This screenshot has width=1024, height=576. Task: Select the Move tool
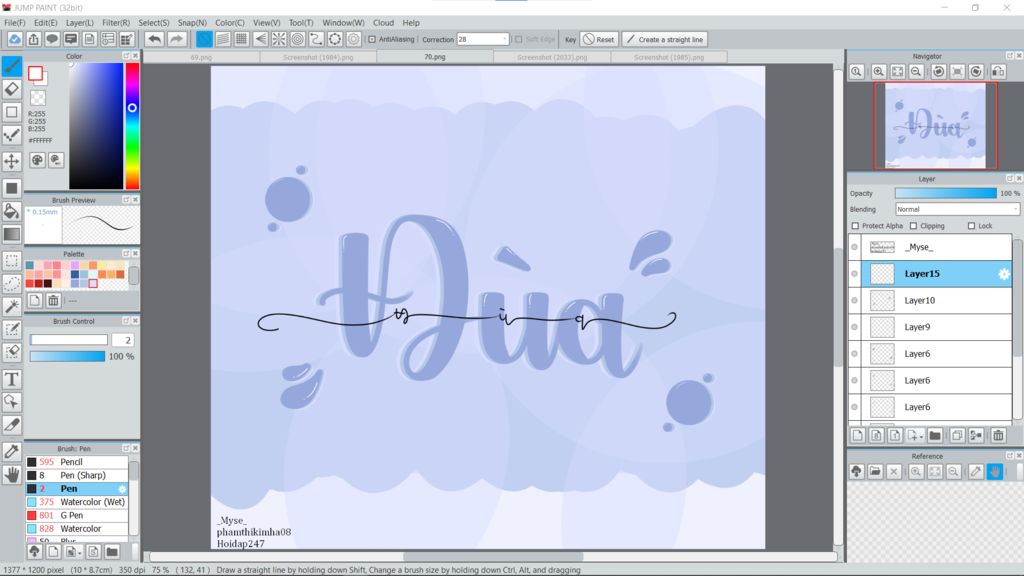(x=12, y=161)
